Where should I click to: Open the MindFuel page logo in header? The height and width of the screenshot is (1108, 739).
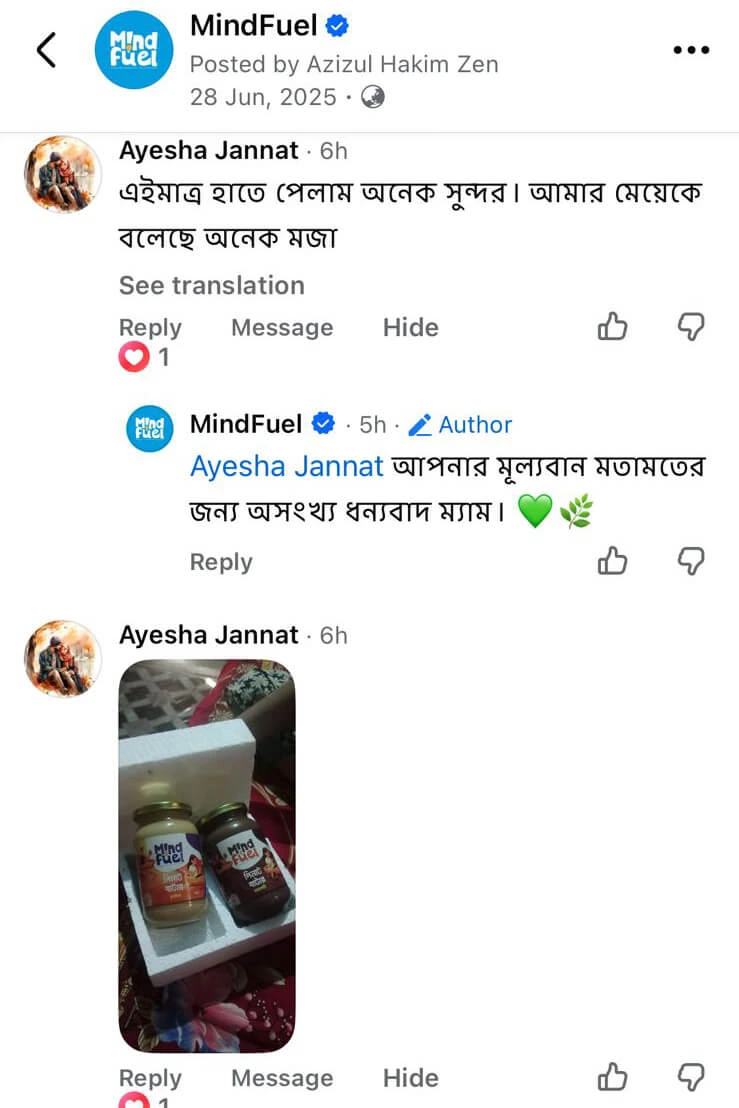(133, 50)
